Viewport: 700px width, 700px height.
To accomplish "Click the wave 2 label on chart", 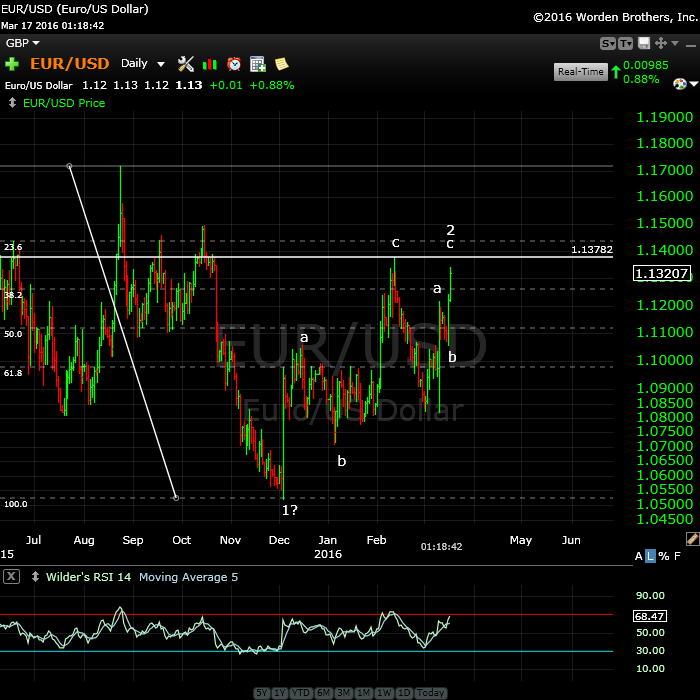I will click(x=450, y=230).
